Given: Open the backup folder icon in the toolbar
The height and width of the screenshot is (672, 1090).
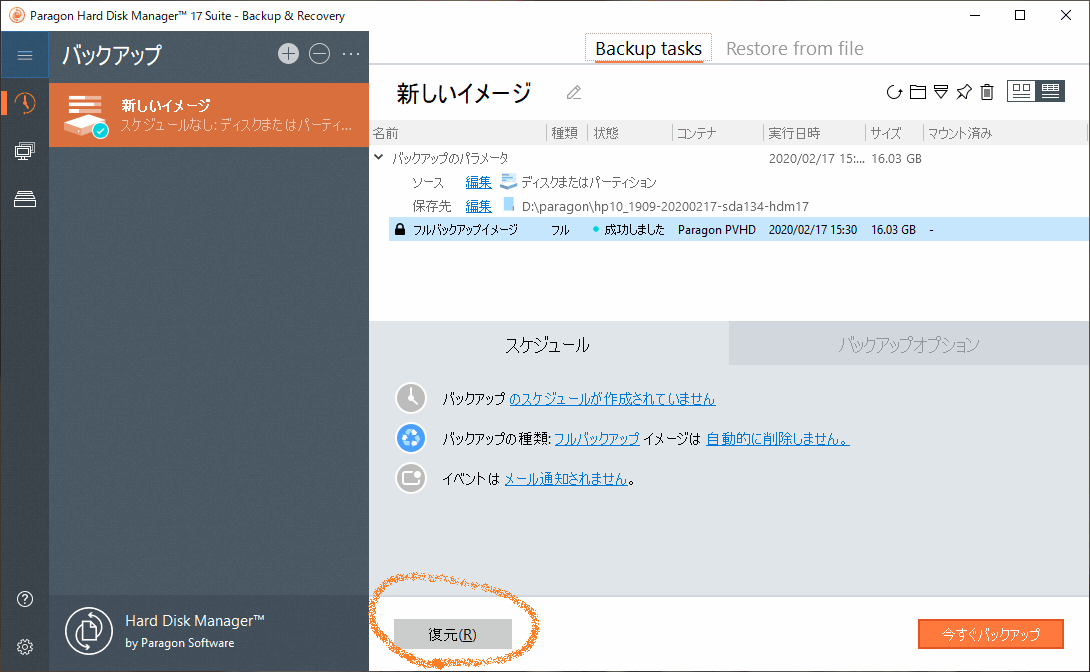Looking at the screenshot, I should 917,91.
